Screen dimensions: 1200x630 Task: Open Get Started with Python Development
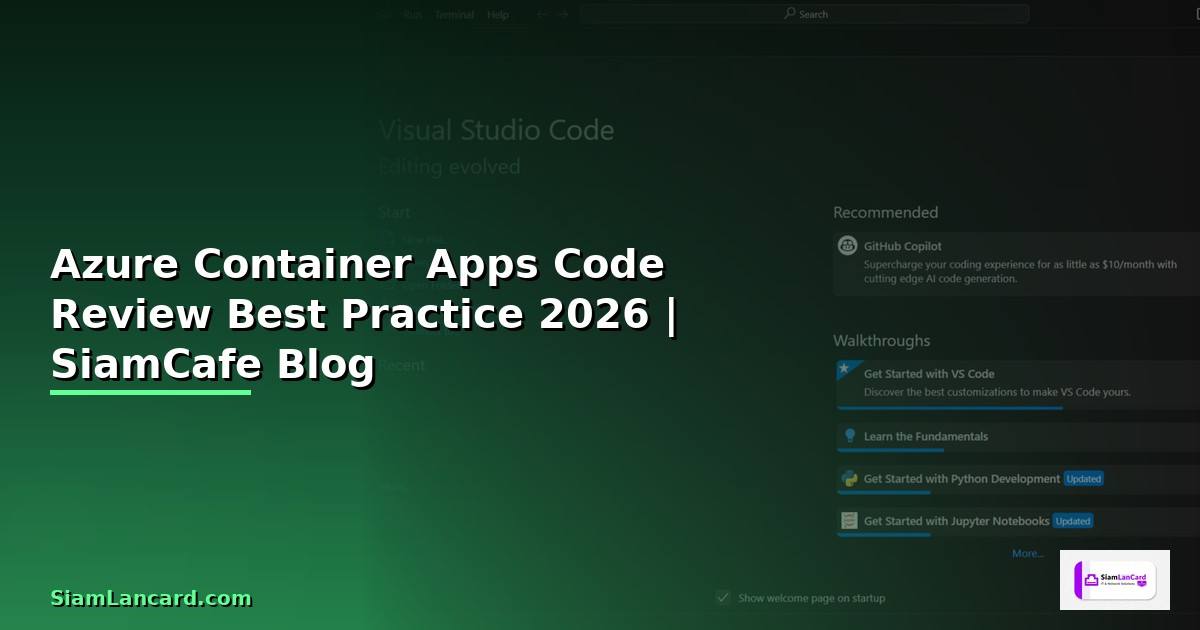point(1018,480)
